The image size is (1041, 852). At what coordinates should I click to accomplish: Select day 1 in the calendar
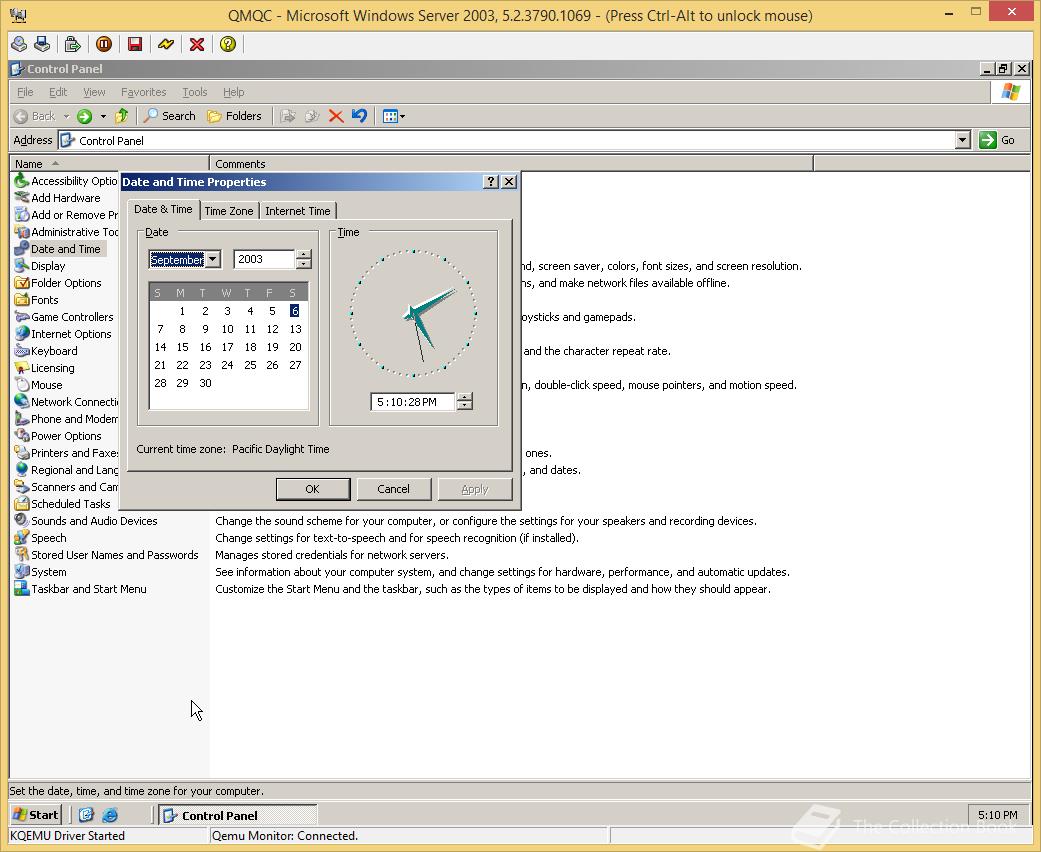[183, 311]
